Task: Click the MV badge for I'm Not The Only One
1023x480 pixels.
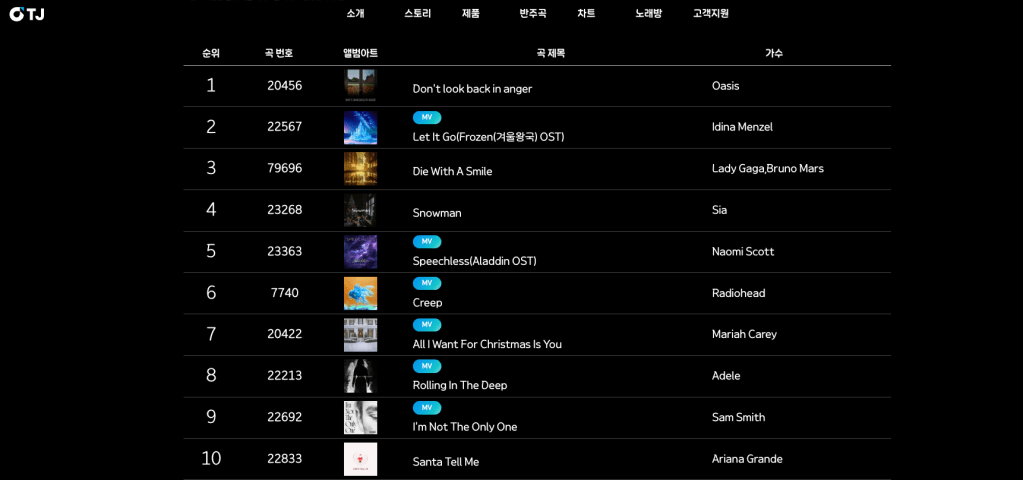Action: [x=427, y=408]
